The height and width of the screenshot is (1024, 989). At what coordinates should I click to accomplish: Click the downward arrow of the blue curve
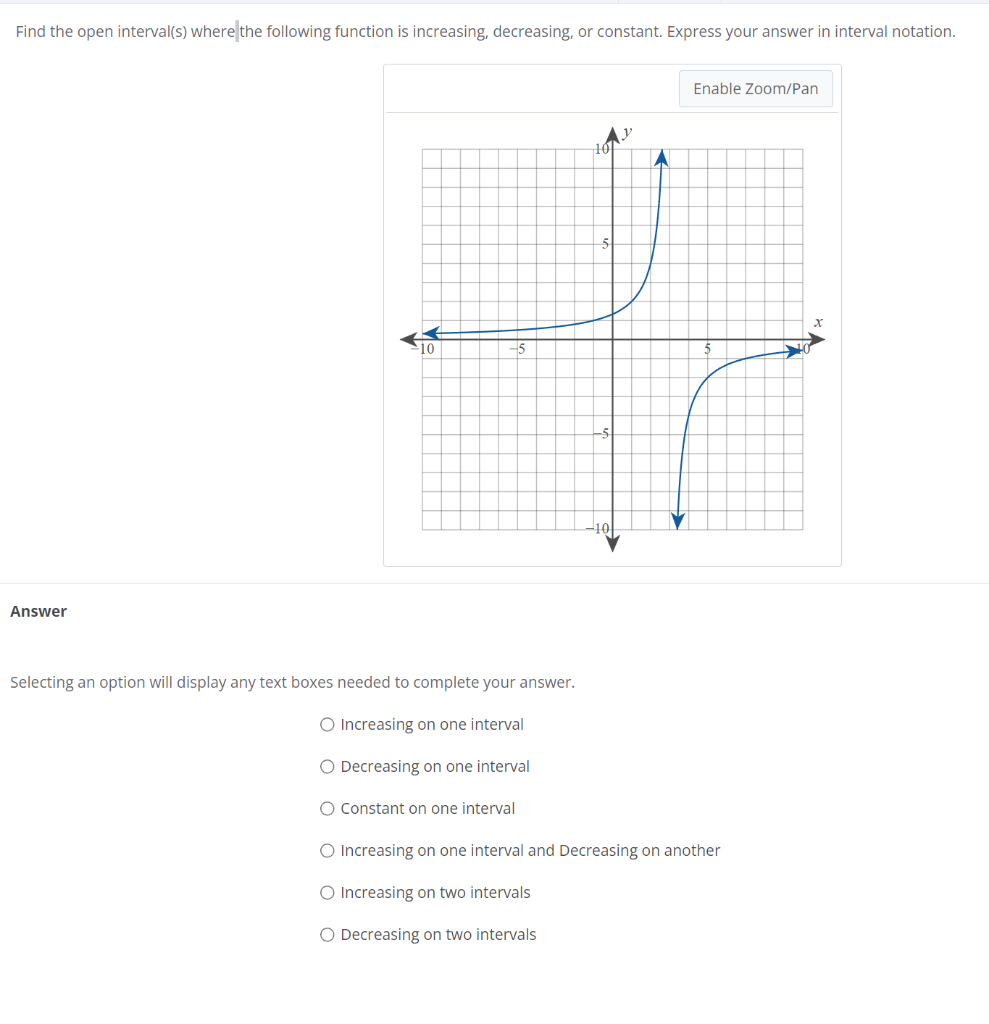point(678,520)
